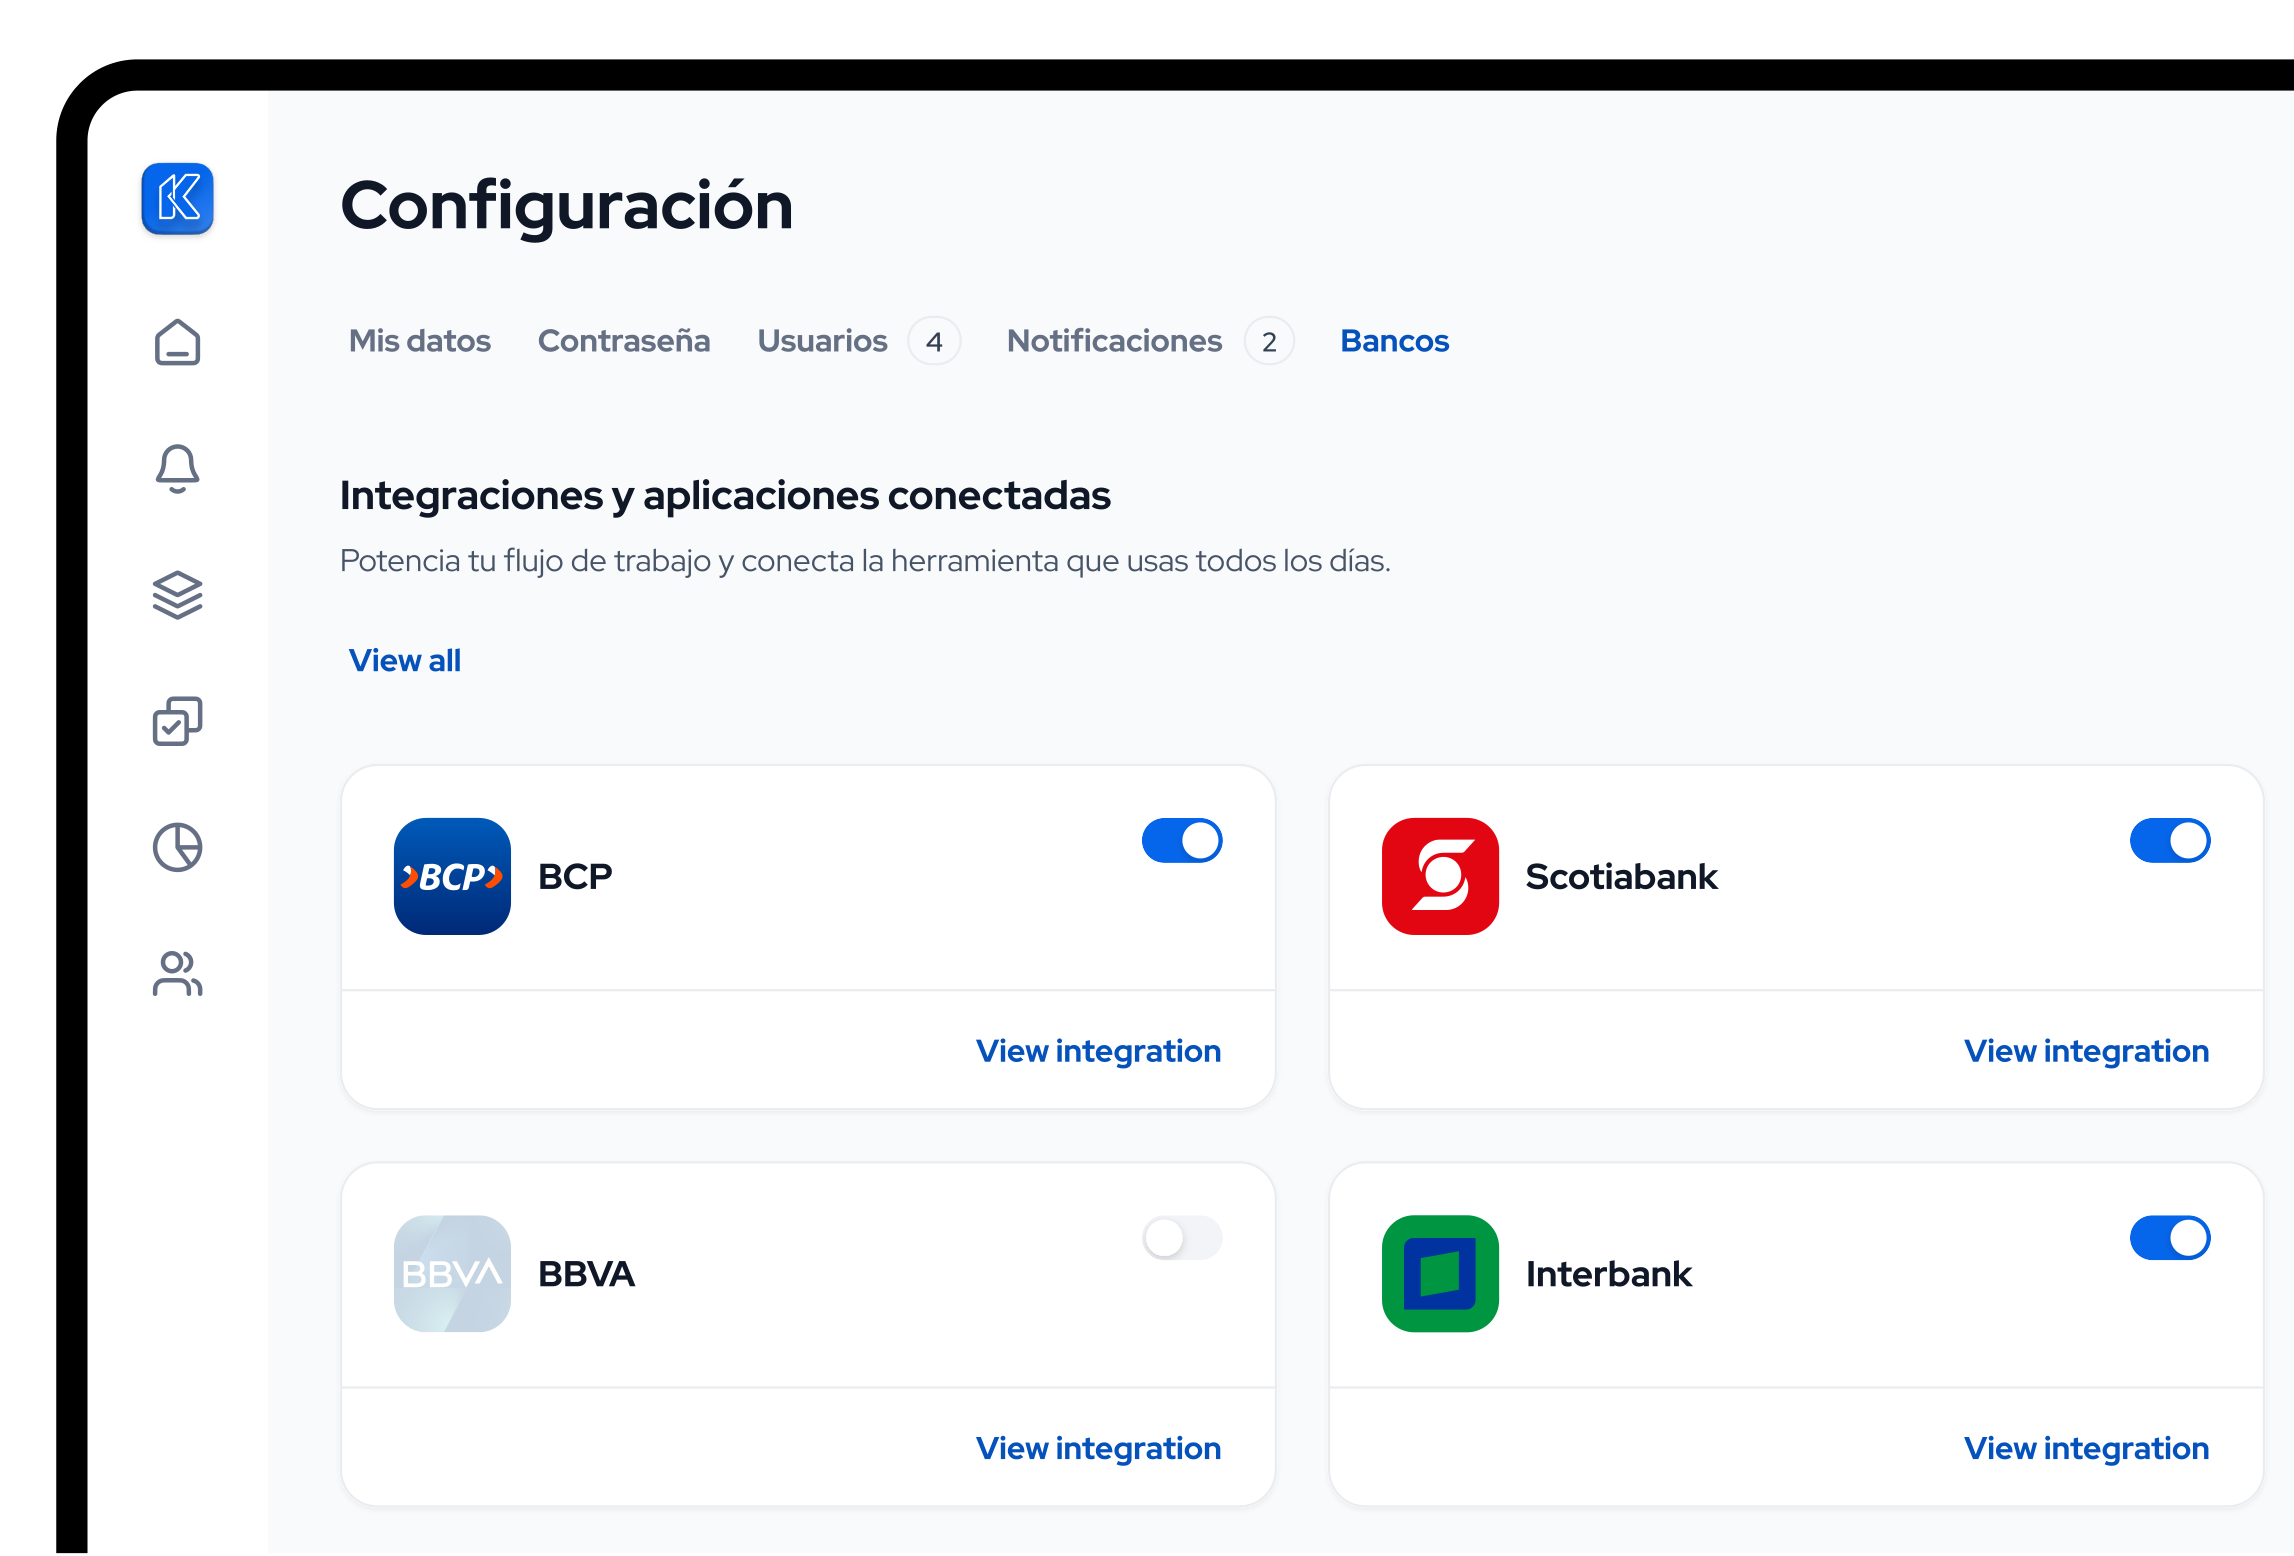The image size is (2294, 1556).
Task: Click the BCP card name
Action: tap(575, 876)
